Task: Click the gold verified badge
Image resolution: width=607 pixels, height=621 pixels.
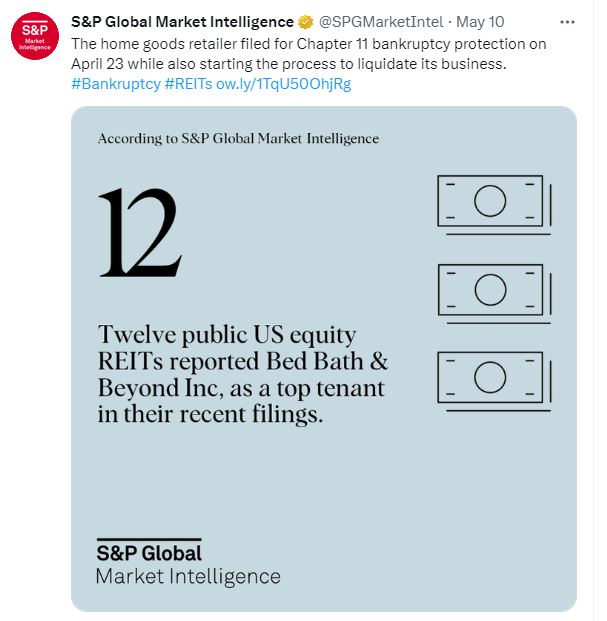Action: pos(306,22)
